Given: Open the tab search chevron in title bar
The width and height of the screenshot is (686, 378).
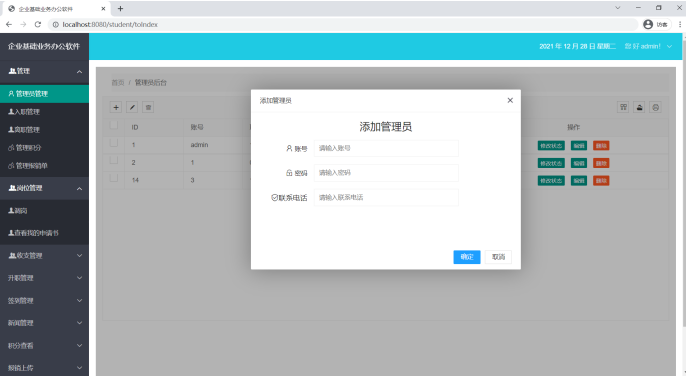Looking at the screenshot, I should coord(618,8).
